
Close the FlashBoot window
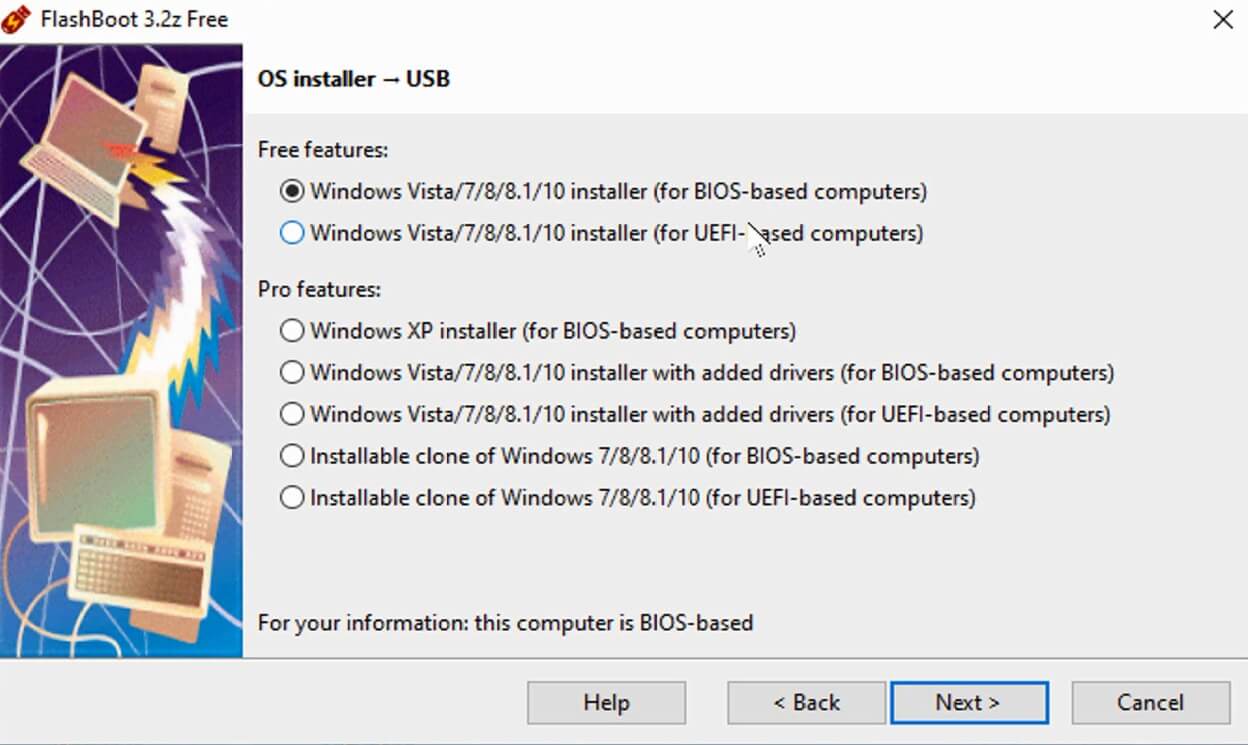(1222, 19)
